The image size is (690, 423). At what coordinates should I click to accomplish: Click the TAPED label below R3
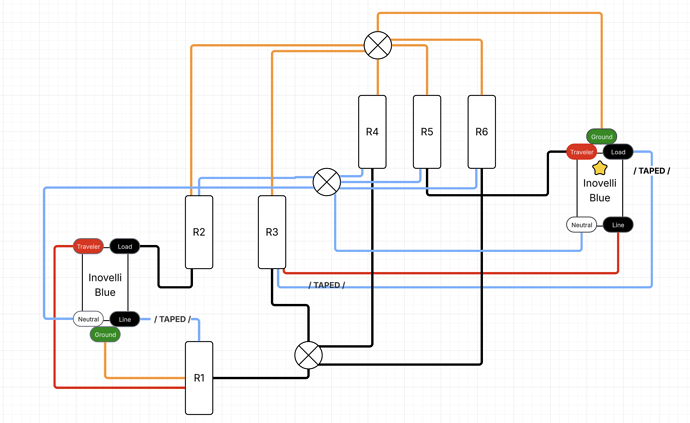point(327,285)
